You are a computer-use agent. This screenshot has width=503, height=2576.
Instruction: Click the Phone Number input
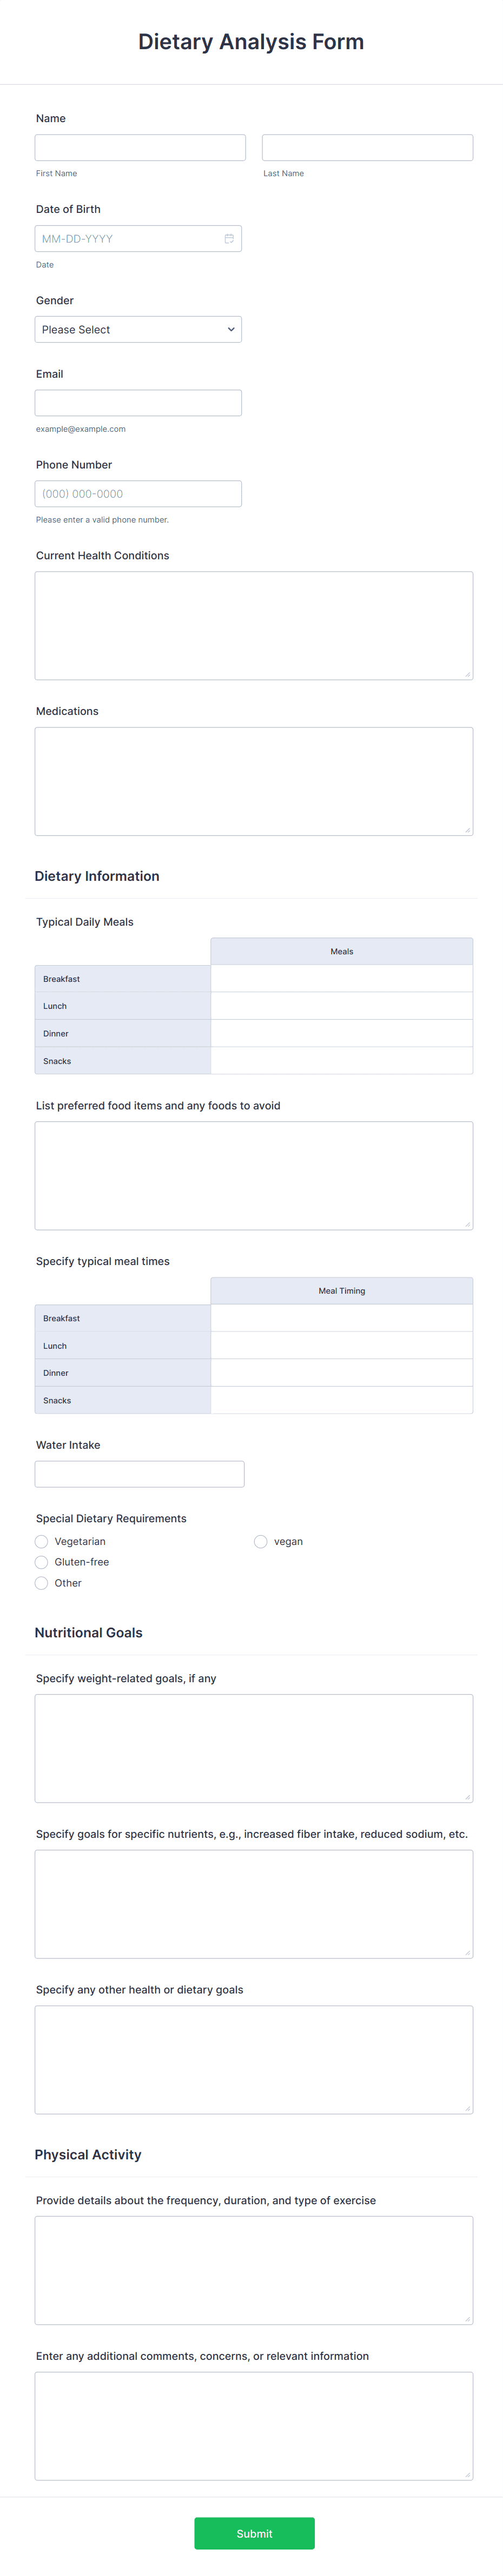[138, 493]
